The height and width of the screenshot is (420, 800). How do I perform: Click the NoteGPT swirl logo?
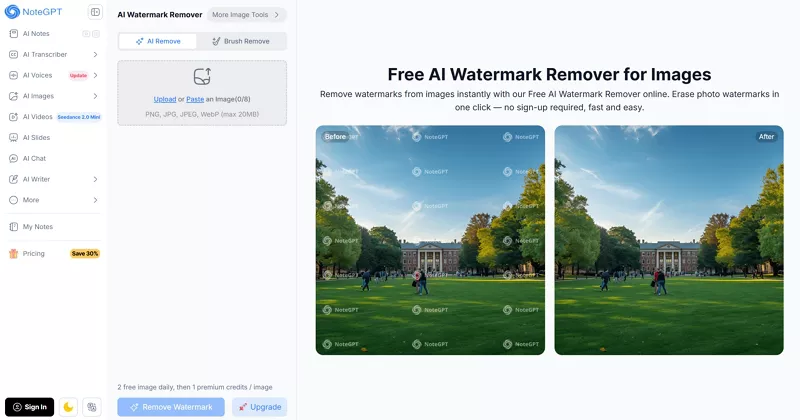(12, 12)
